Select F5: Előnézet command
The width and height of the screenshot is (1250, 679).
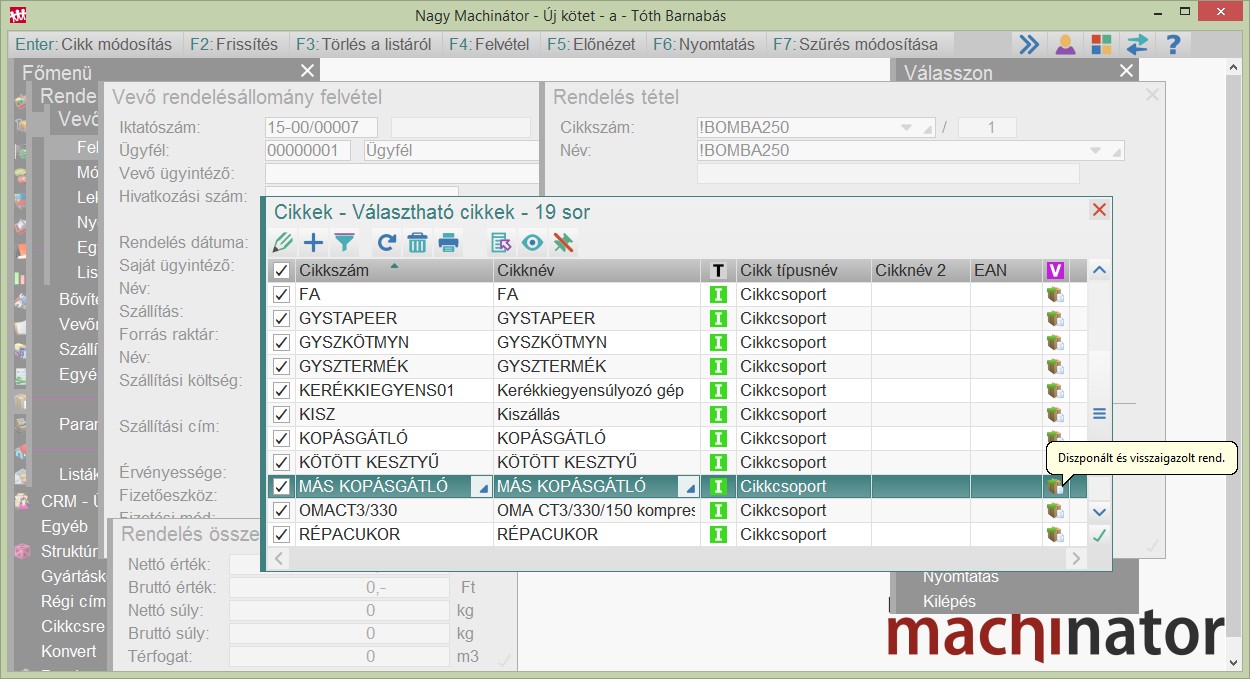pyautogui.click(x=592, y=44)
